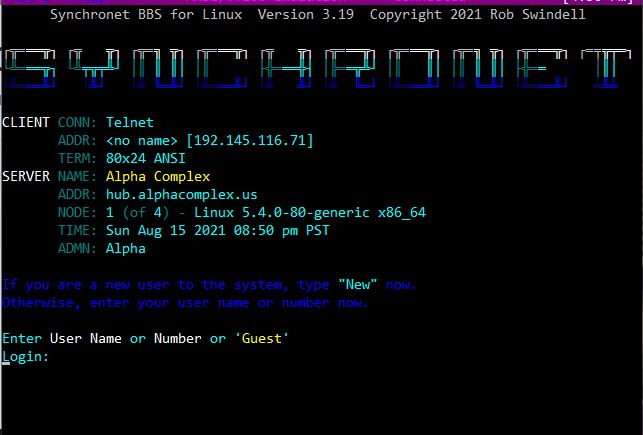Click the '<no name>' client host text

pyautogui.click(x=141, y=141)
